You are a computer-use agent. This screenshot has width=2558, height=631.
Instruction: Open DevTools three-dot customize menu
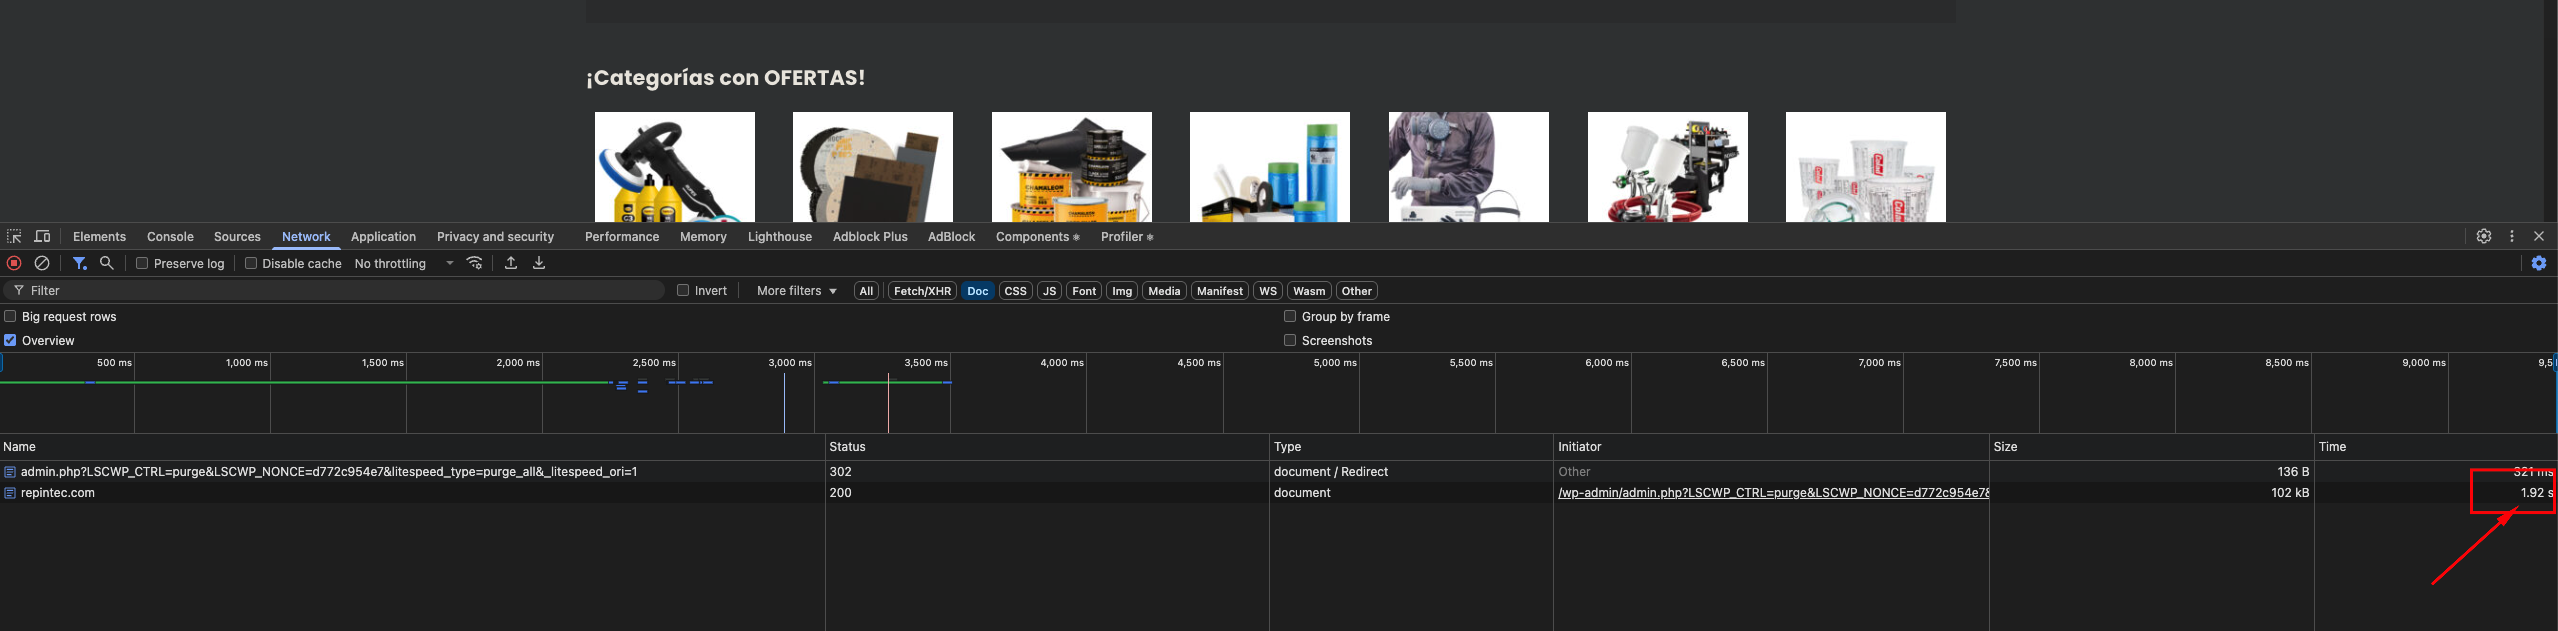point(2512,237)
